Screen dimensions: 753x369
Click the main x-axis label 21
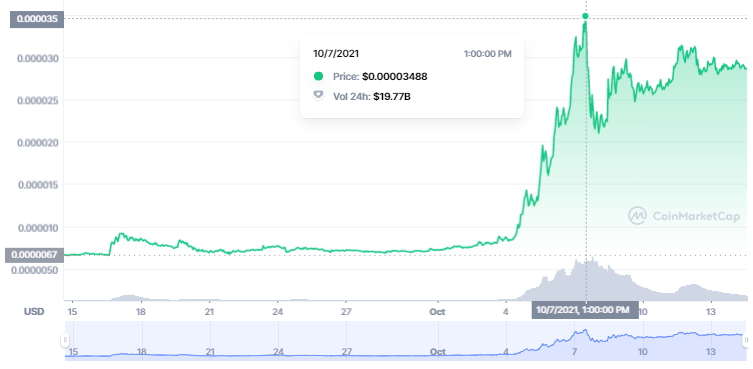pos(209,312)
